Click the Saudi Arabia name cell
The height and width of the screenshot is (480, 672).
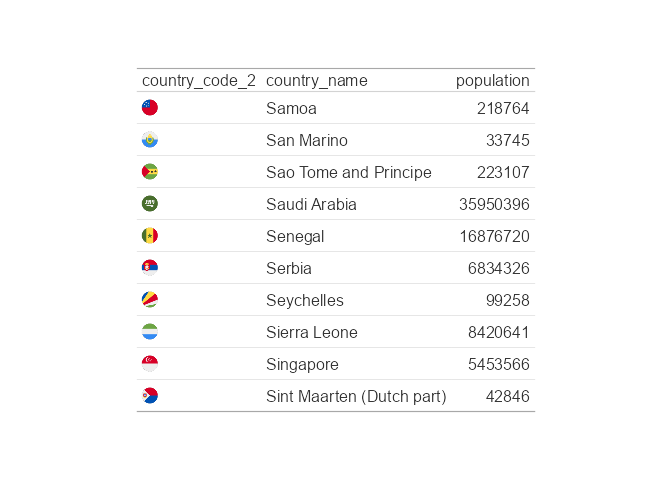pyautogui.click(x=311, y=204)
